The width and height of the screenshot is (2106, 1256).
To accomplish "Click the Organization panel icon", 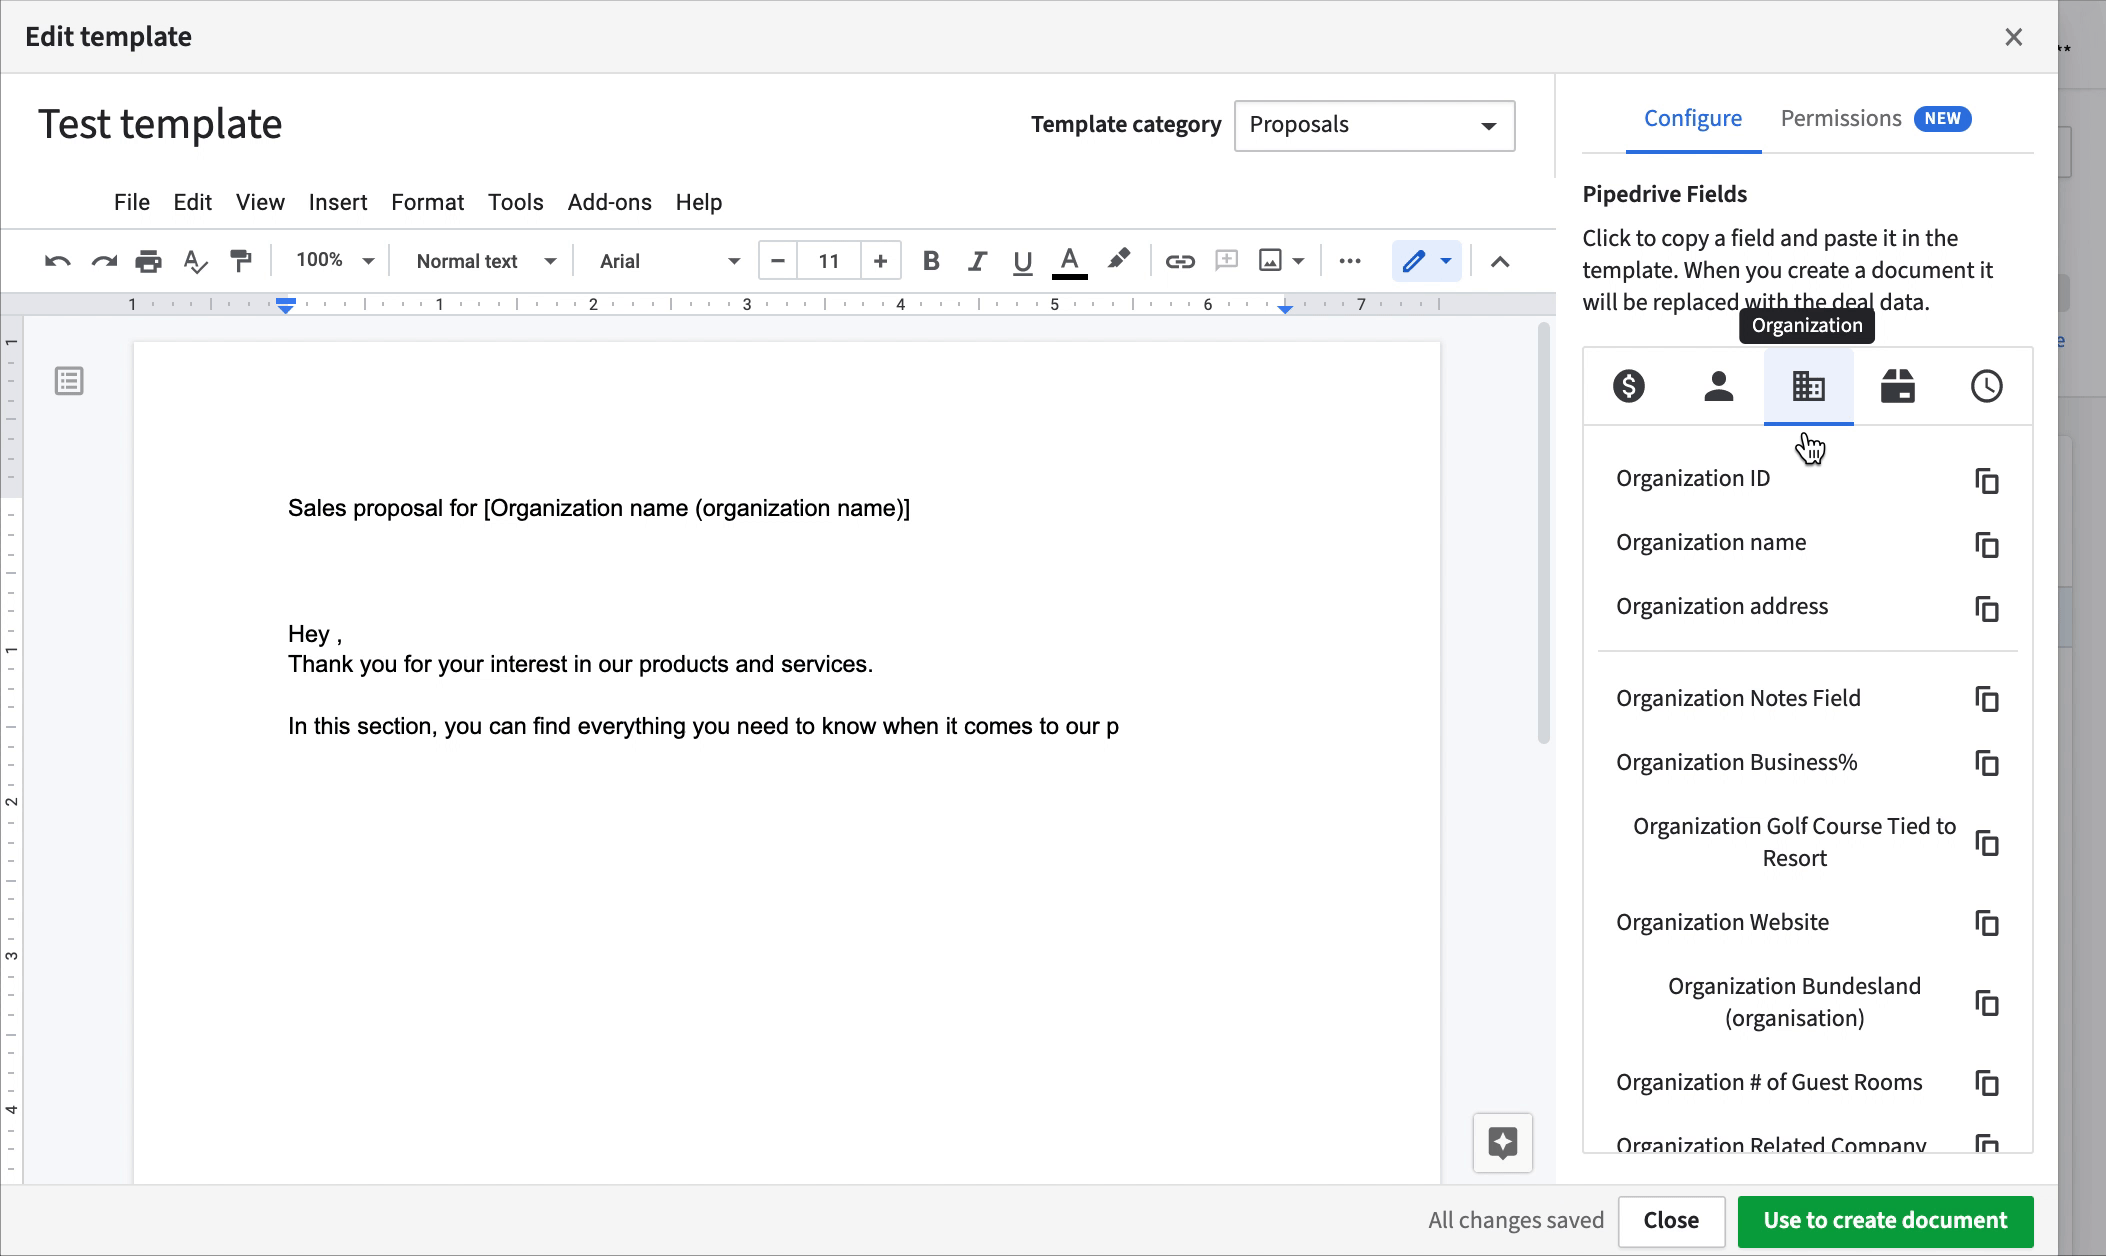I will (x=1807, y=386).
